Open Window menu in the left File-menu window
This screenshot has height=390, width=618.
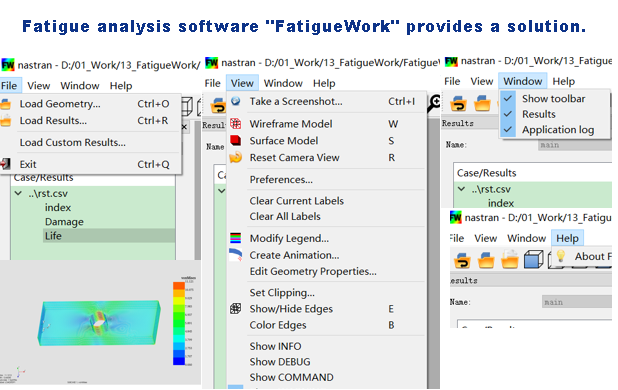coord(80,85)
